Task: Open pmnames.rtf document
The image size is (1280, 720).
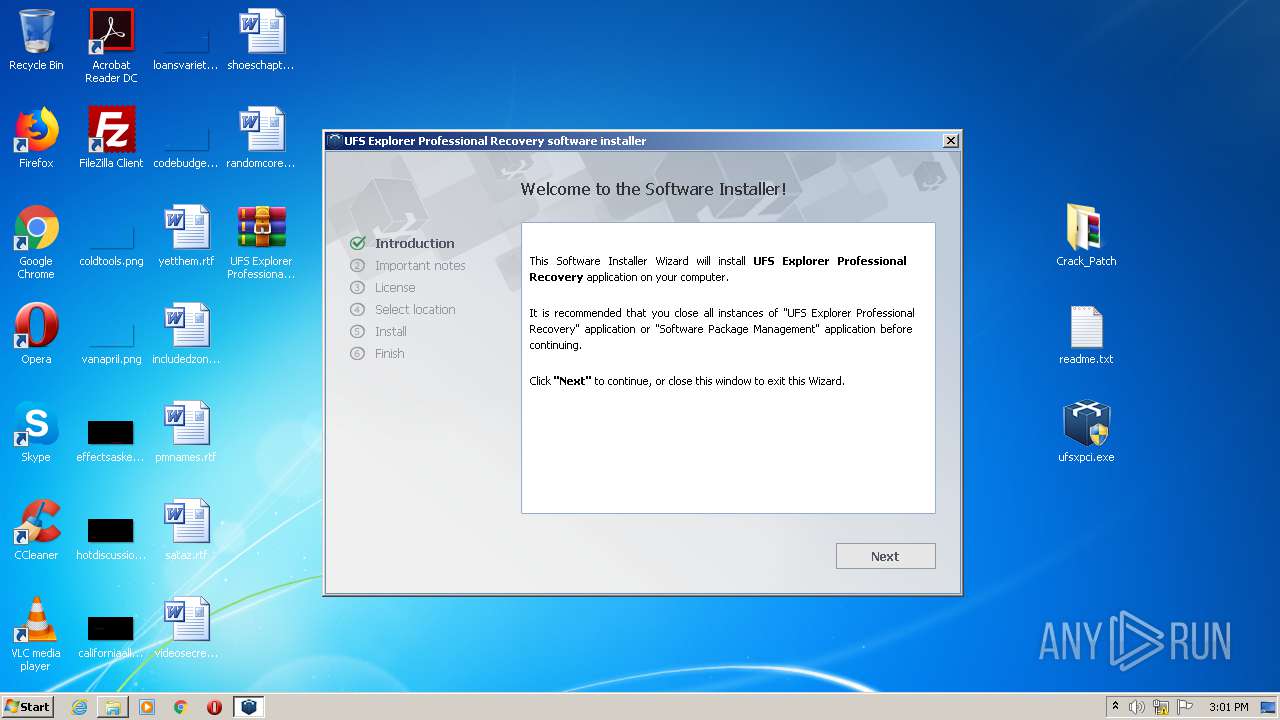Action: [186, 432]
